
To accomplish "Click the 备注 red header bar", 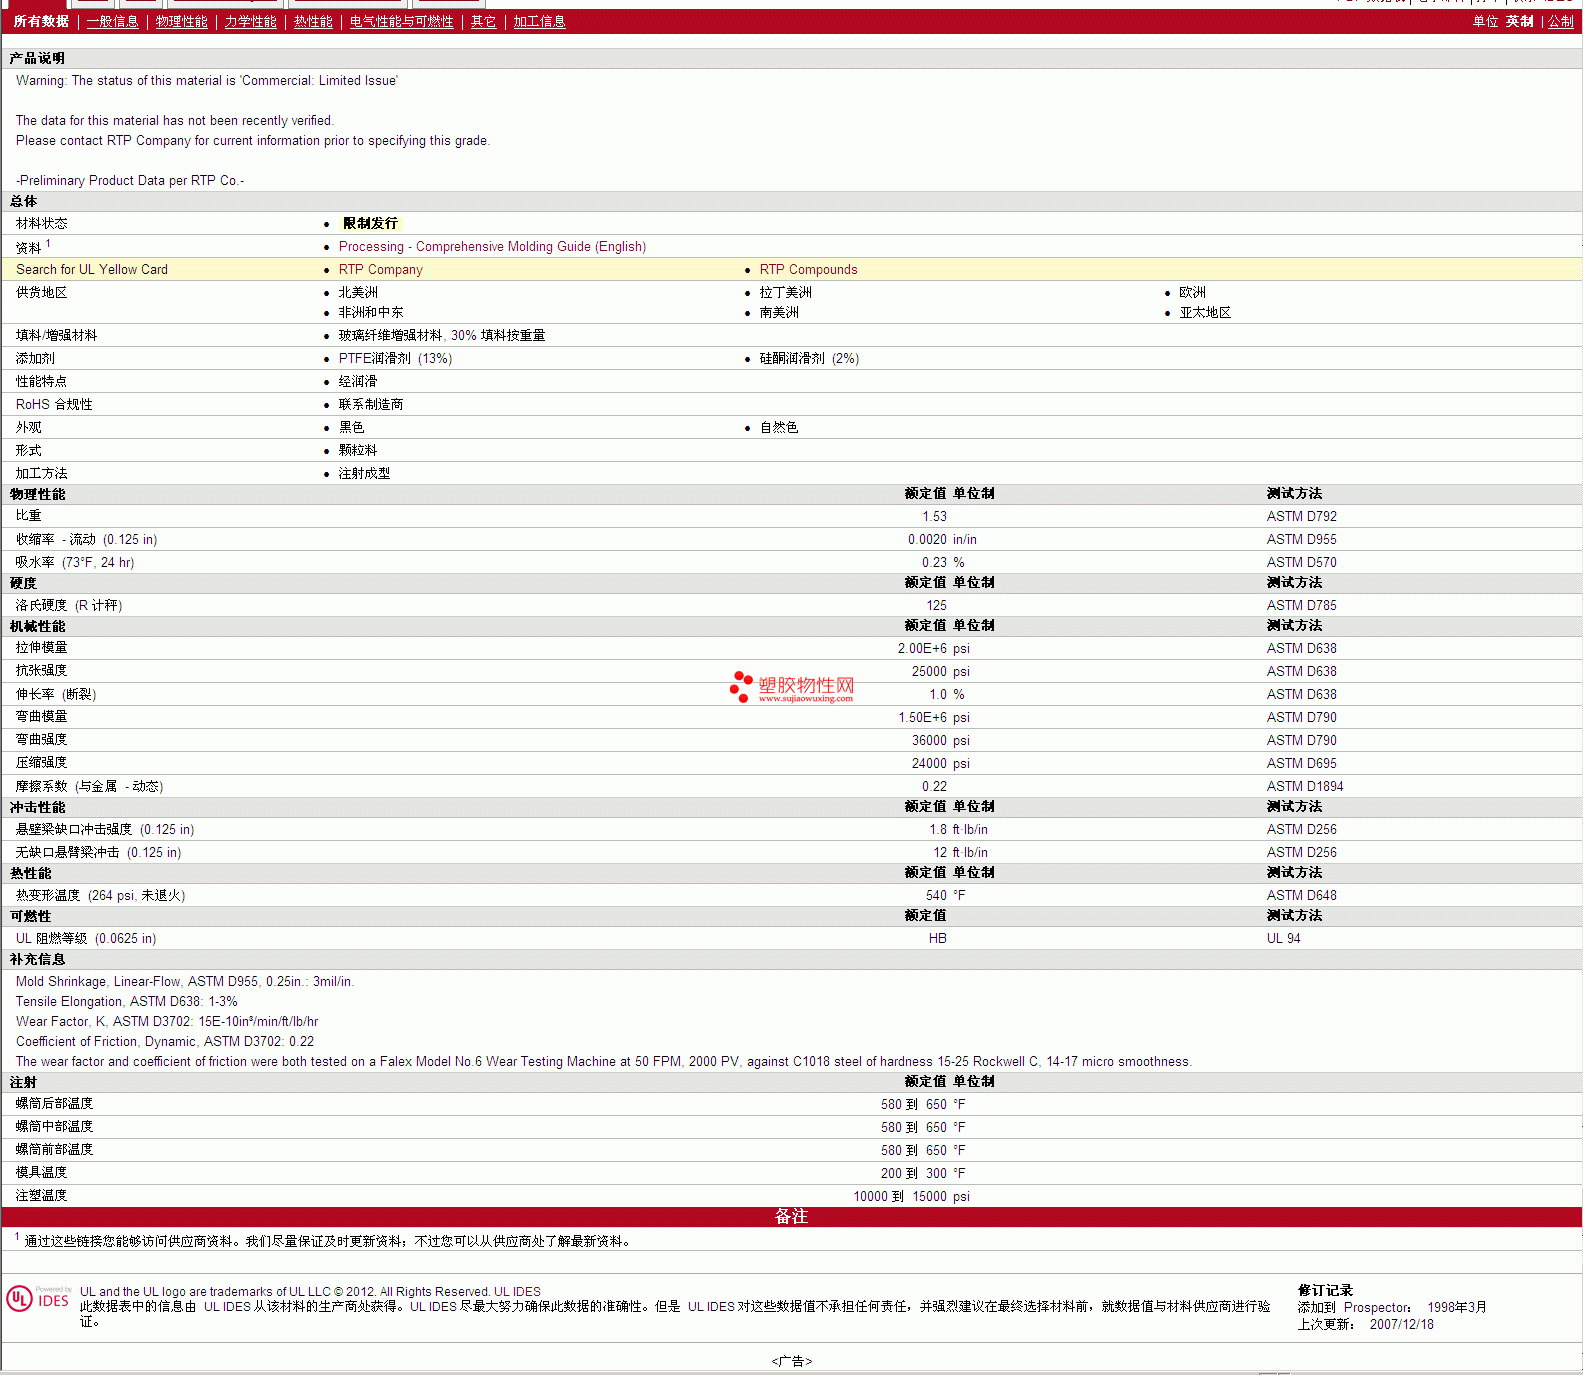I will click(791, 1217).
